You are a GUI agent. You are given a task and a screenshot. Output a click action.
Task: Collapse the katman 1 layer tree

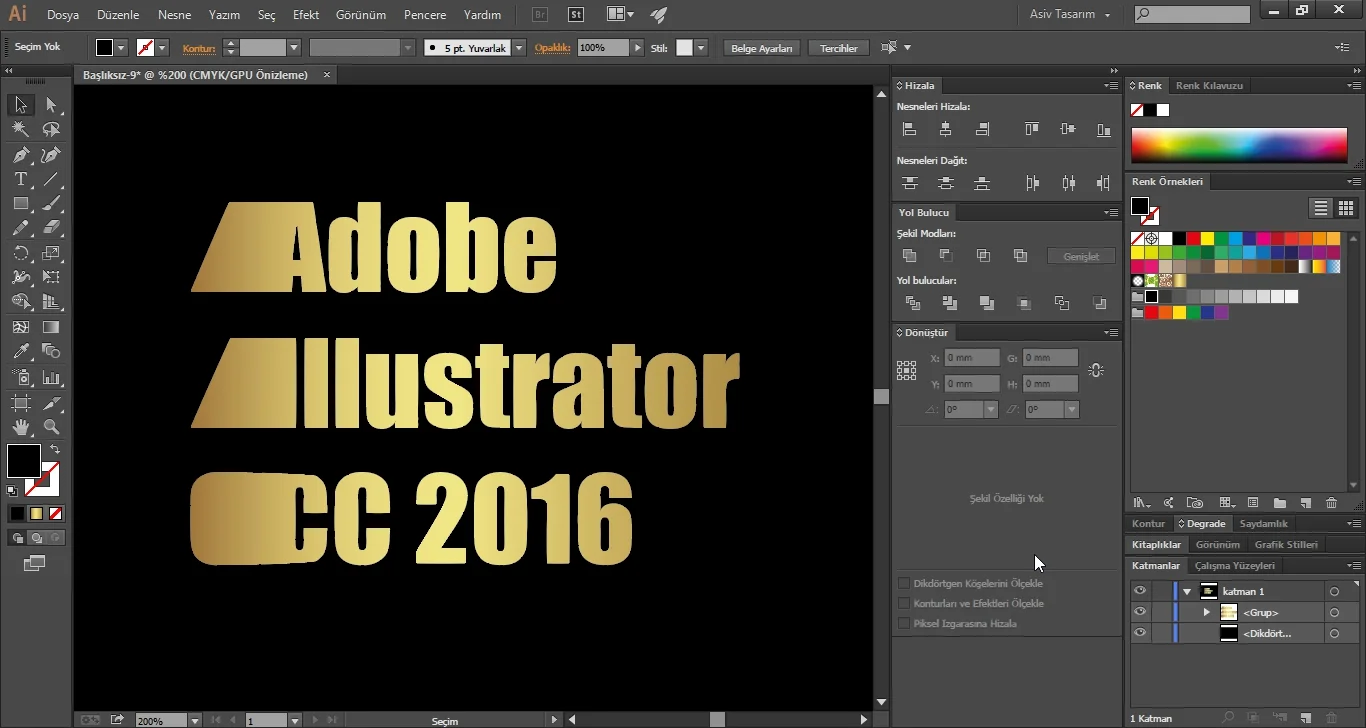coord(1187,592)
